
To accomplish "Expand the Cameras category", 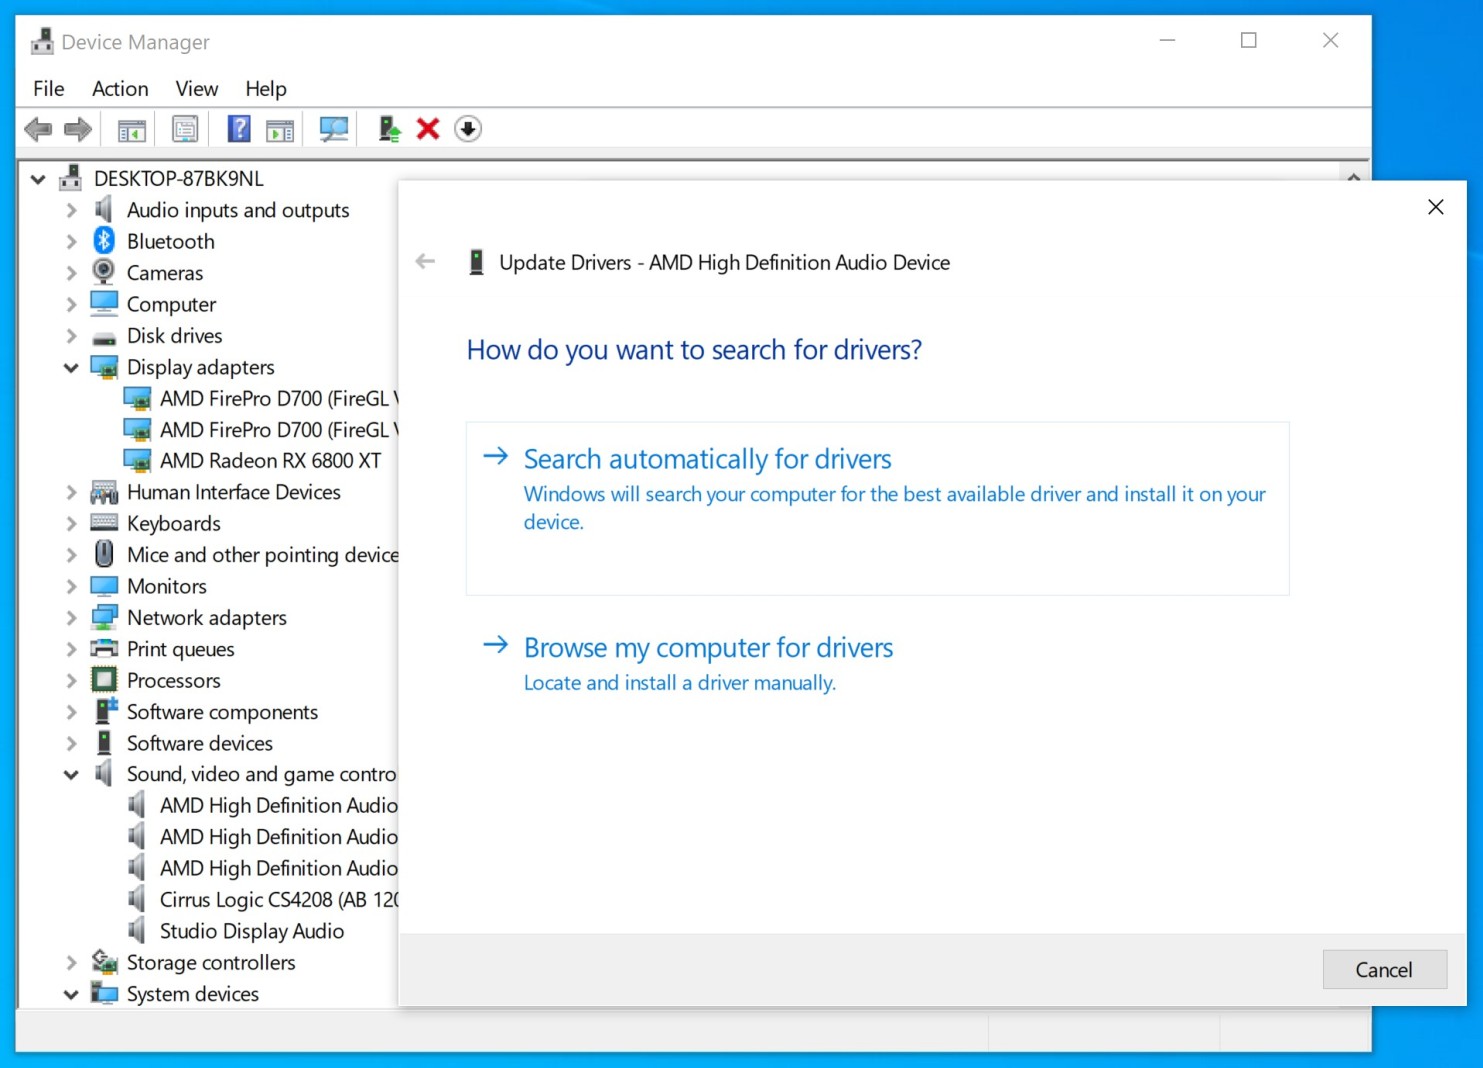I will point(71,273).
